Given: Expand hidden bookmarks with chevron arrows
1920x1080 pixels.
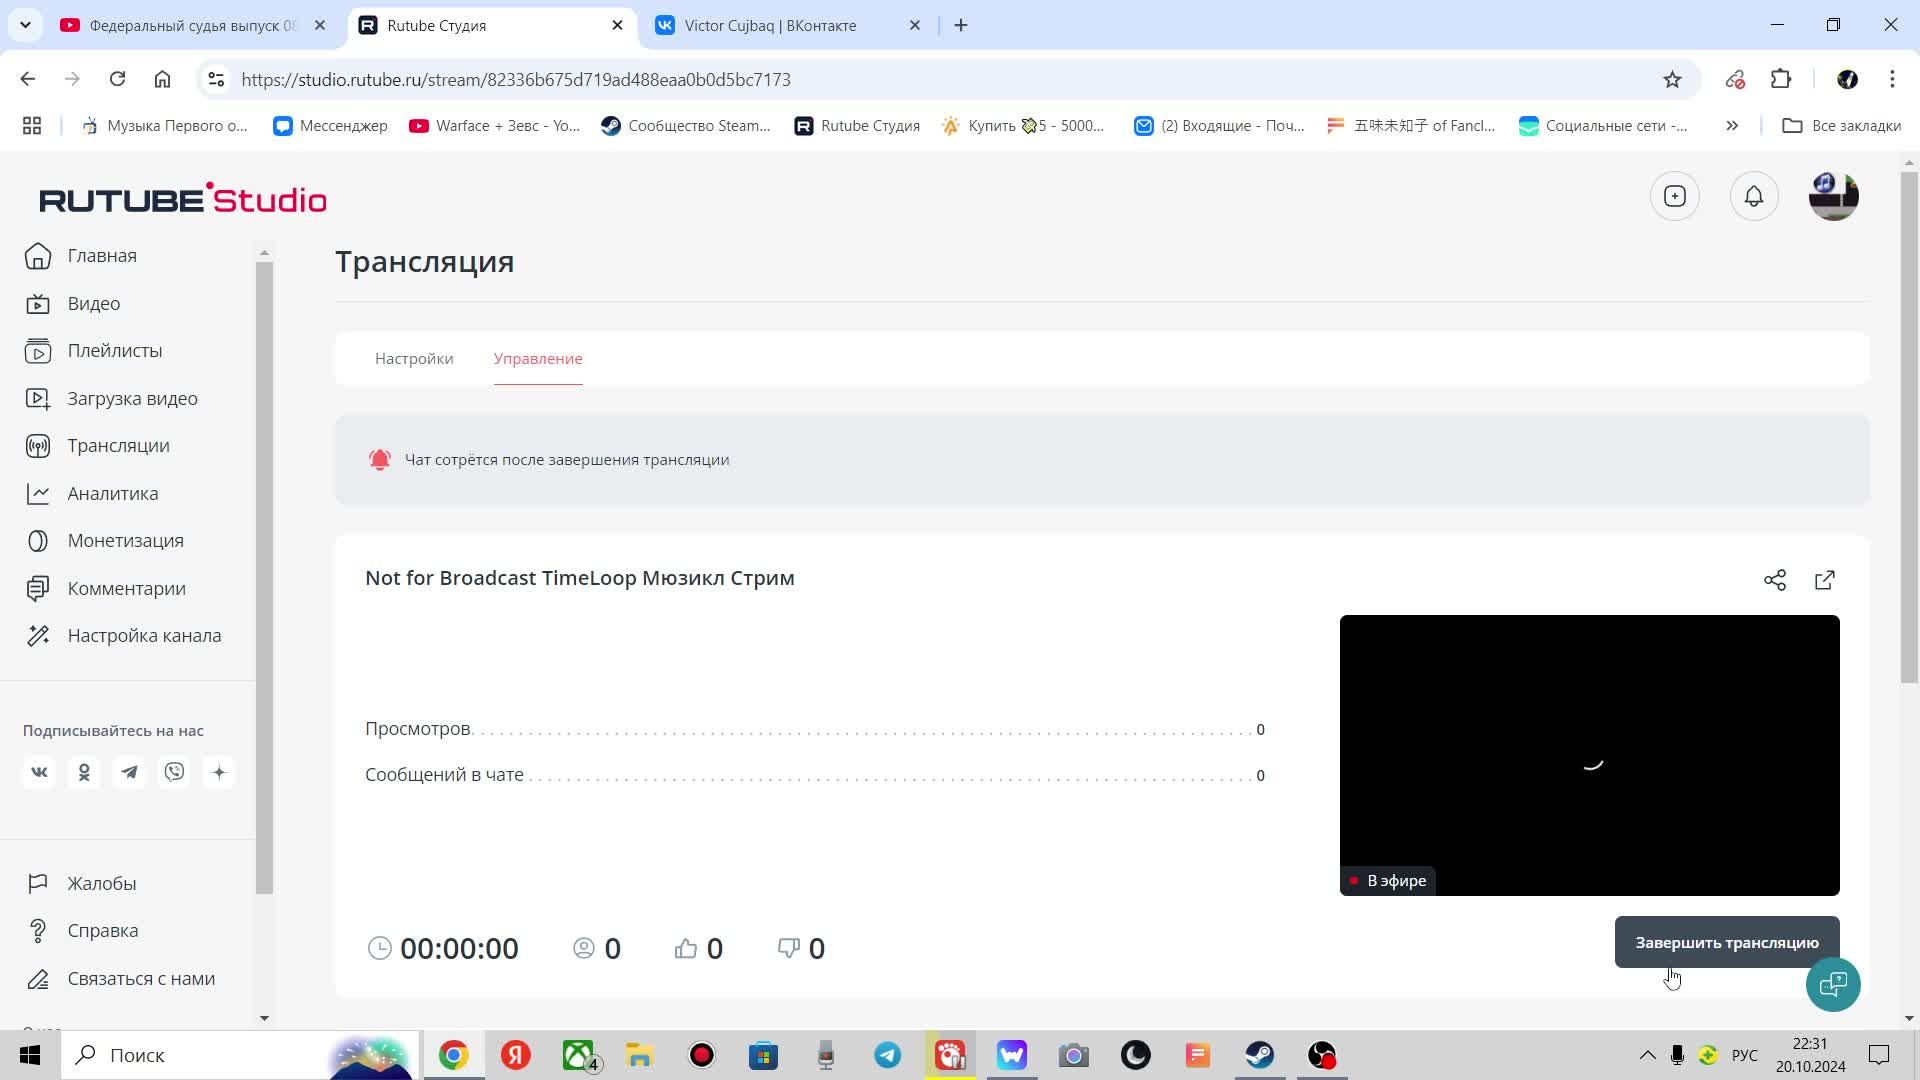Looking at the screenshot, I should coord(1731,125).
